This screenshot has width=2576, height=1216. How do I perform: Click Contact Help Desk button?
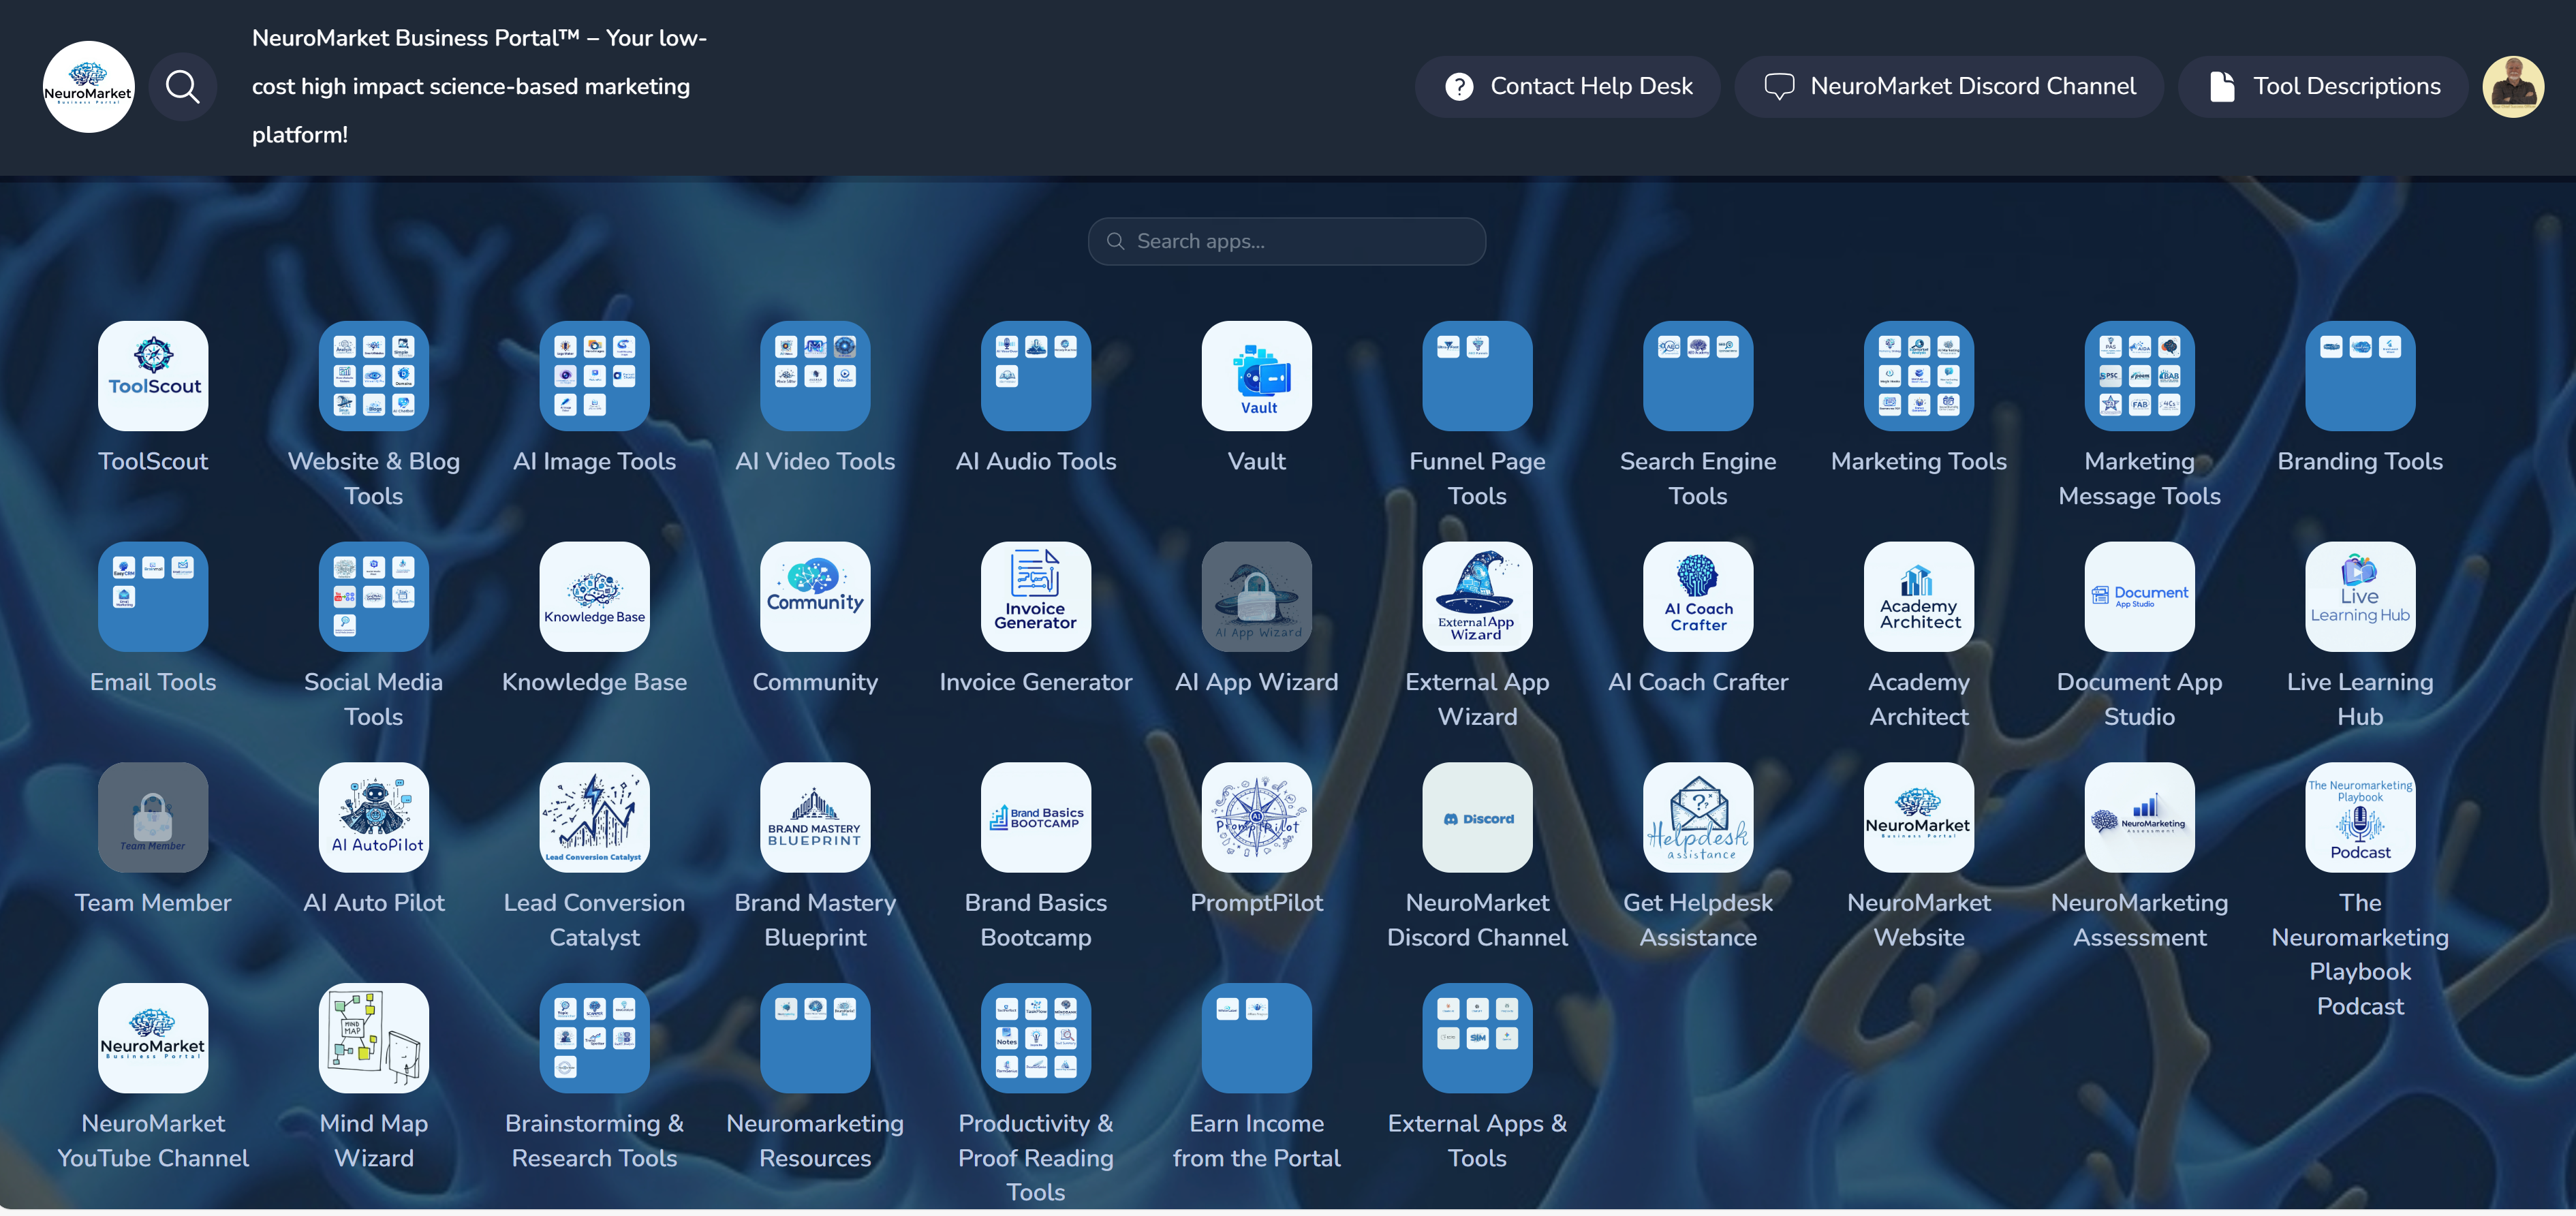pyautogui.click(x=1567, y=87)
